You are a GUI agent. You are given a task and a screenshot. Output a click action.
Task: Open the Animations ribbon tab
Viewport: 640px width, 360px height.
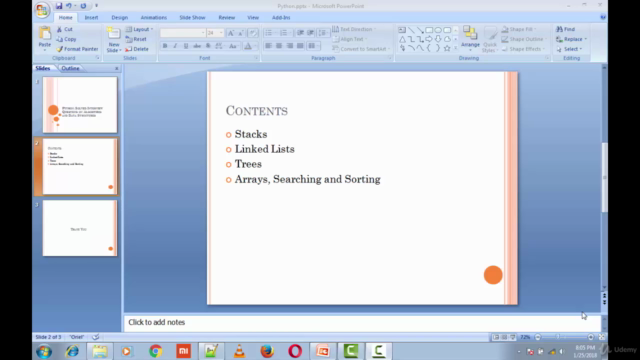coord(154,18)
